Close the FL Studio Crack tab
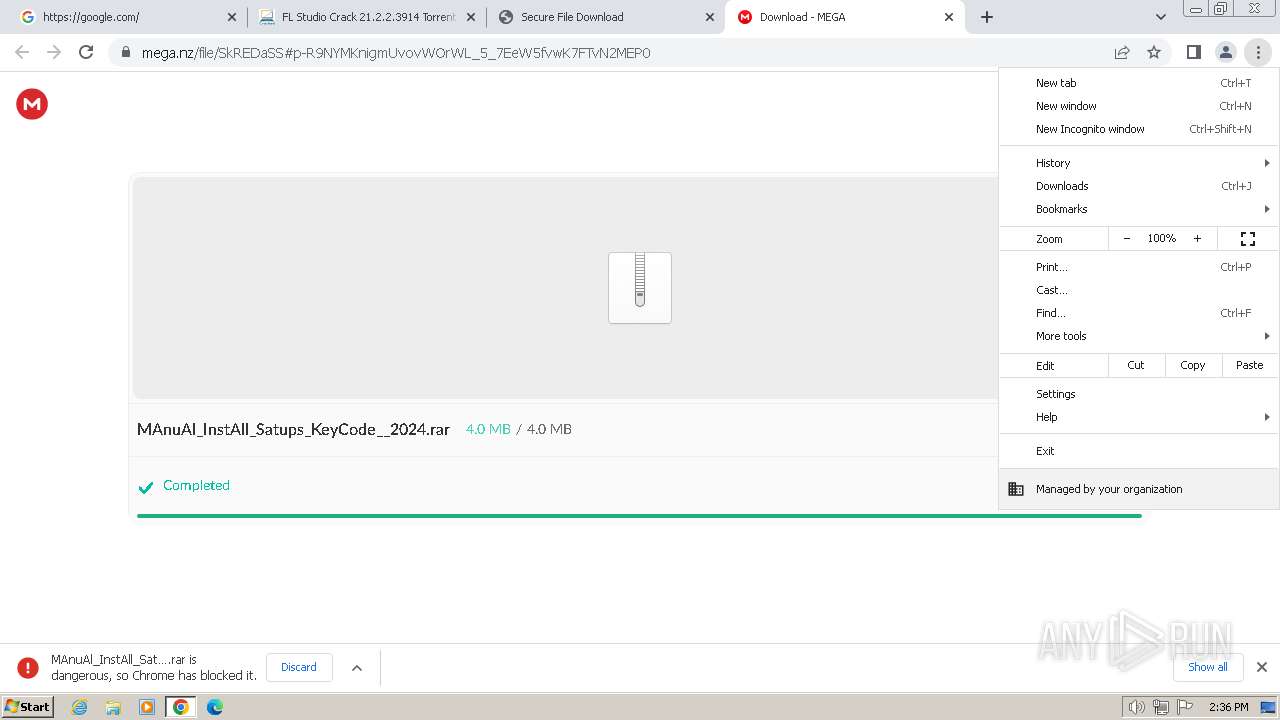 click(x=471, y=17)
